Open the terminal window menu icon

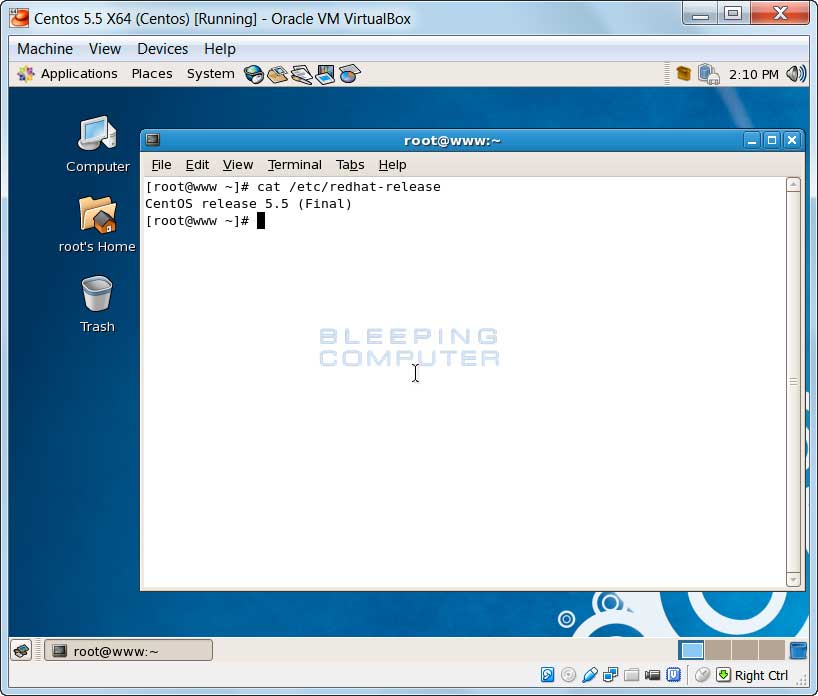coord(153,140)
